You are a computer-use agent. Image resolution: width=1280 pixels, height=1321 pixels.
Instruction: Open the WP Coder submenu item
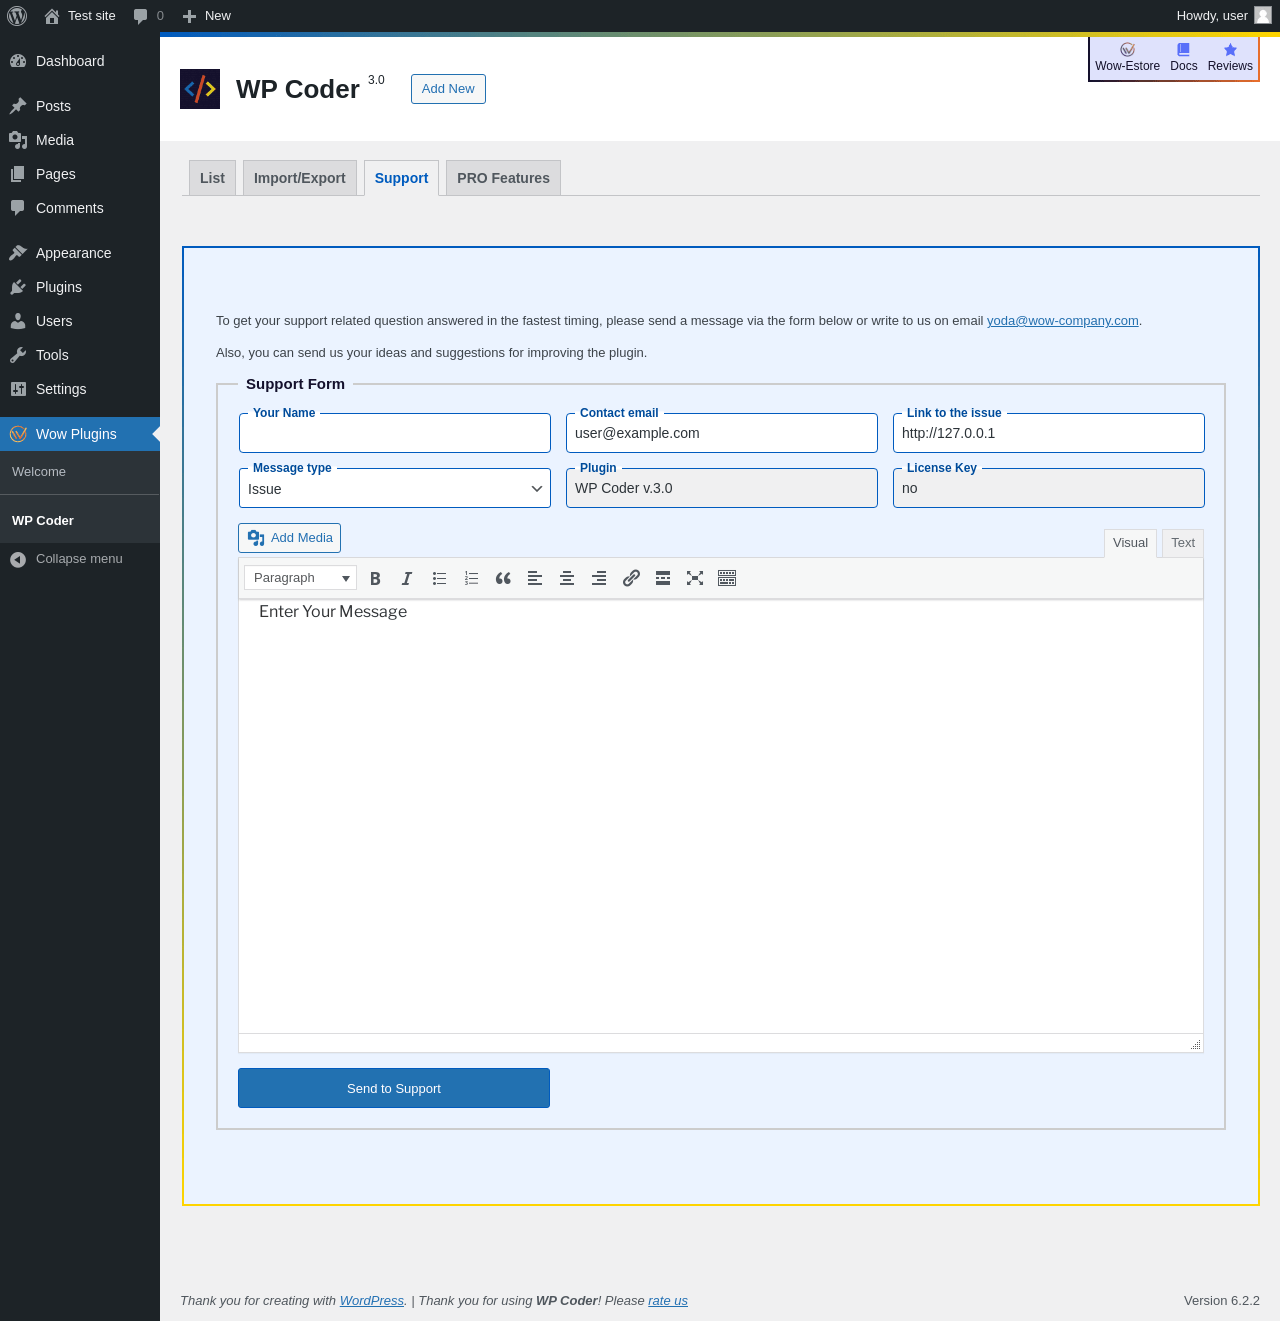point(80,521)
